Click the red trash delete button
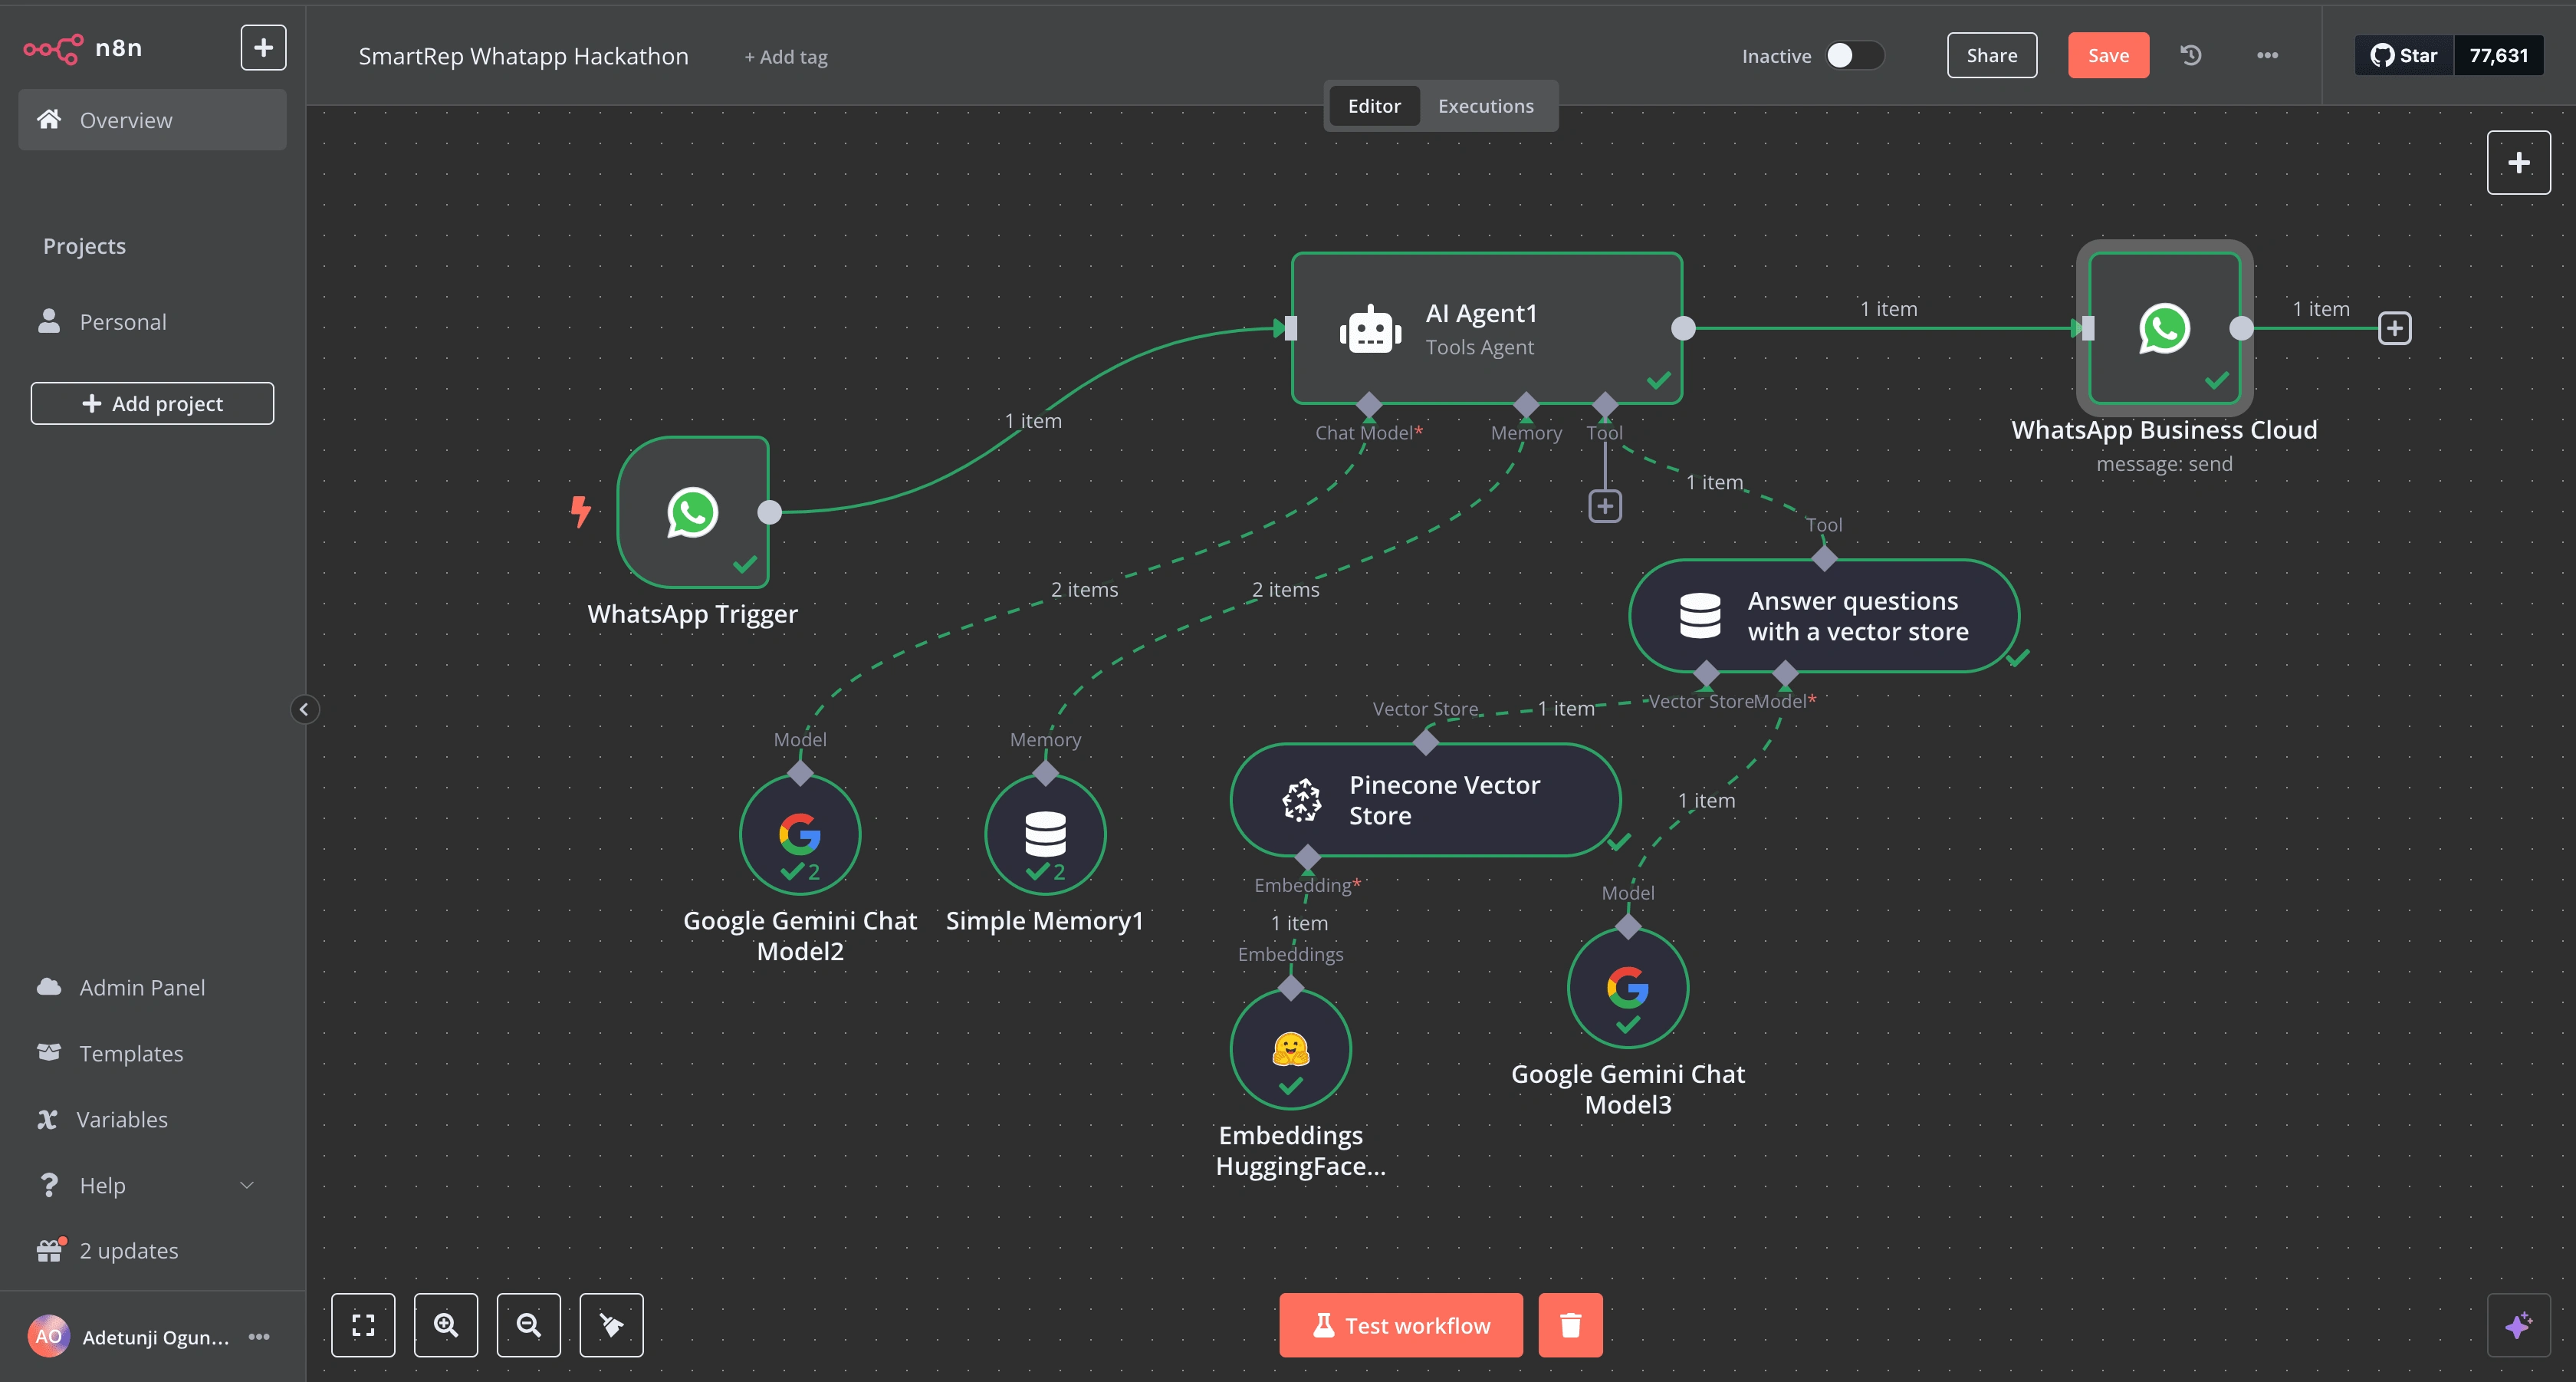The height and width of the screenshot is (1382, 2576). coord(1570,1325)
